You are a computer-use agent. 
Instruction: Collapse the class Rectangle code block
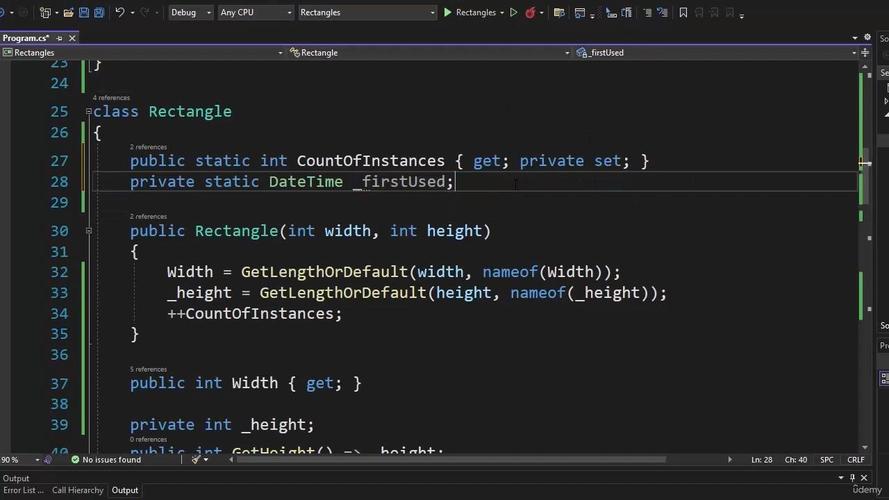(x=88, y=112)
